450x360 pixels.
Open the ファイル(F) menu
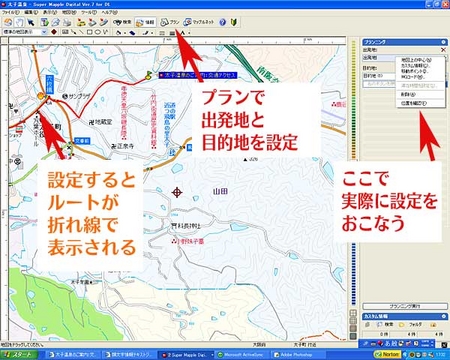(x=10, y=13)
